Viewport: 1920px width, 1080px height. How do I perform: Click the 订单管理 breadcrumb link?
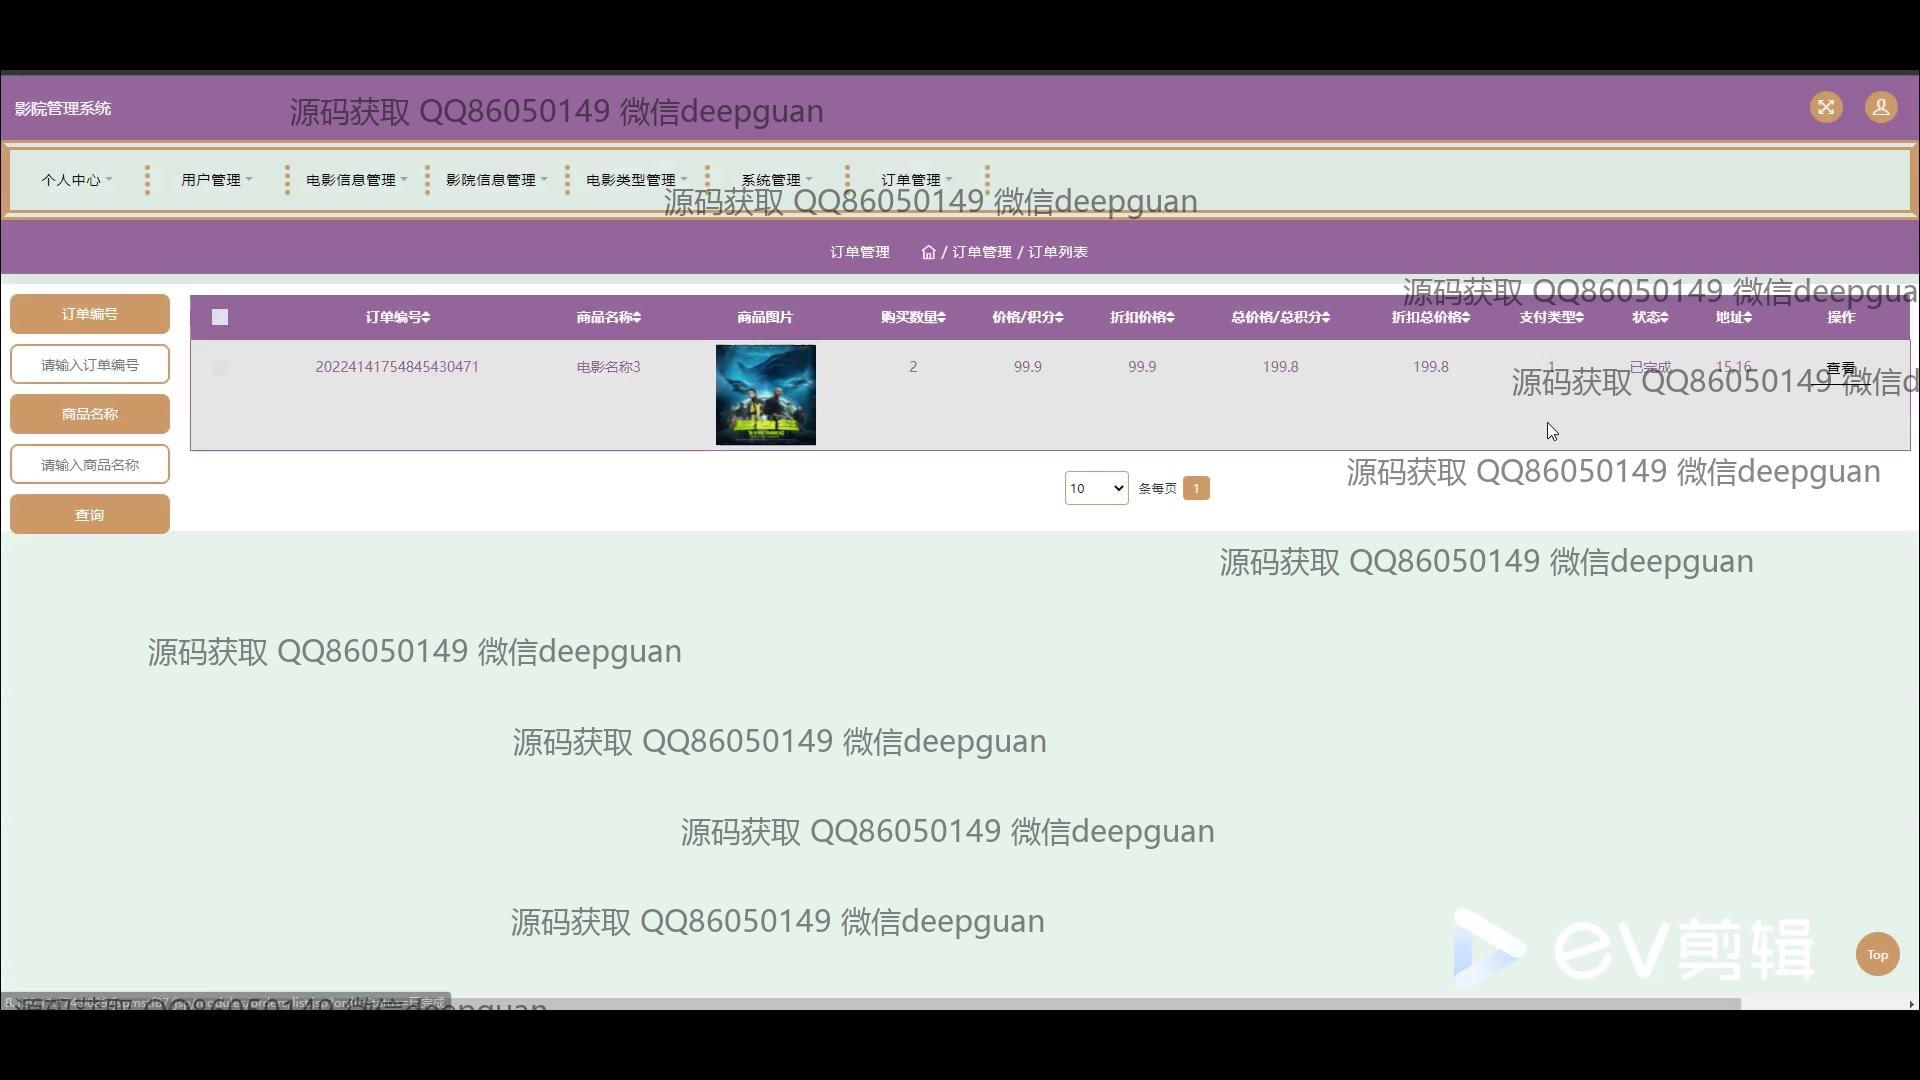[982, 252]
